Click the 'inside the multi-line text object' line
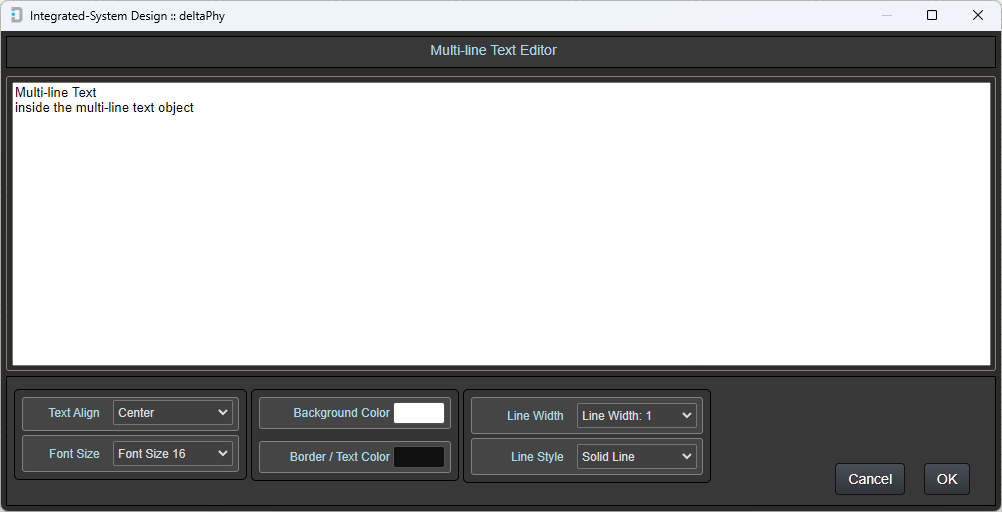The image size is (1002, 512). tap(104, 108)
